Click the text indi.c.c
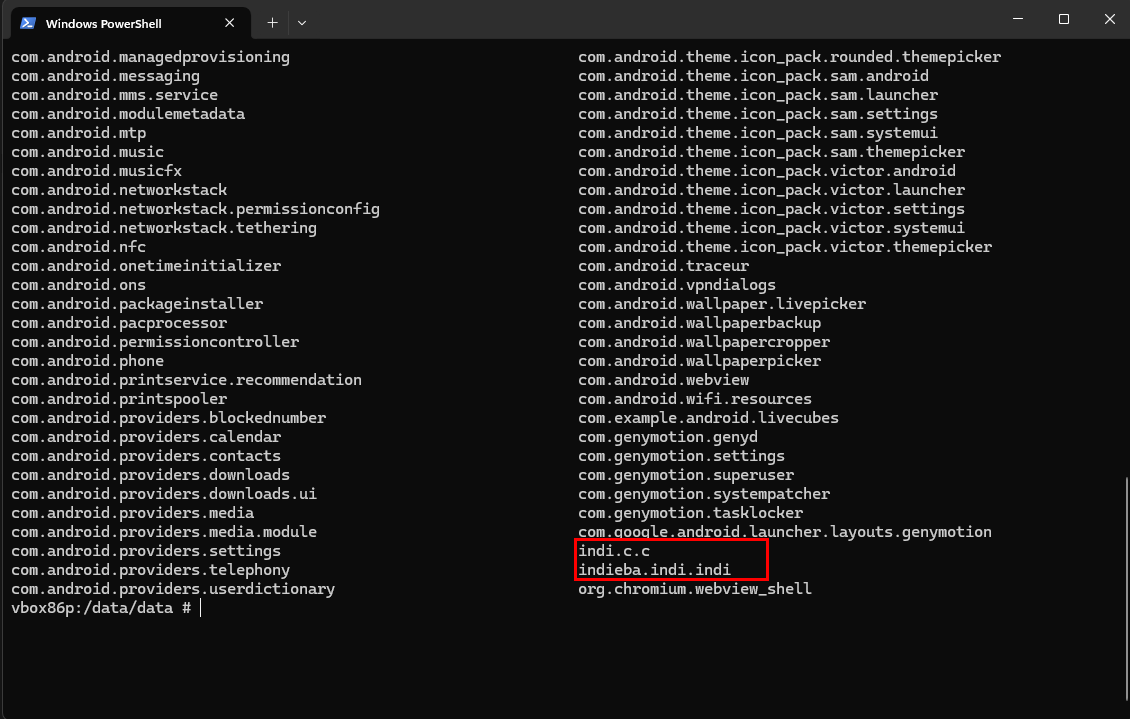The image size is (1130, 719). 614,551
